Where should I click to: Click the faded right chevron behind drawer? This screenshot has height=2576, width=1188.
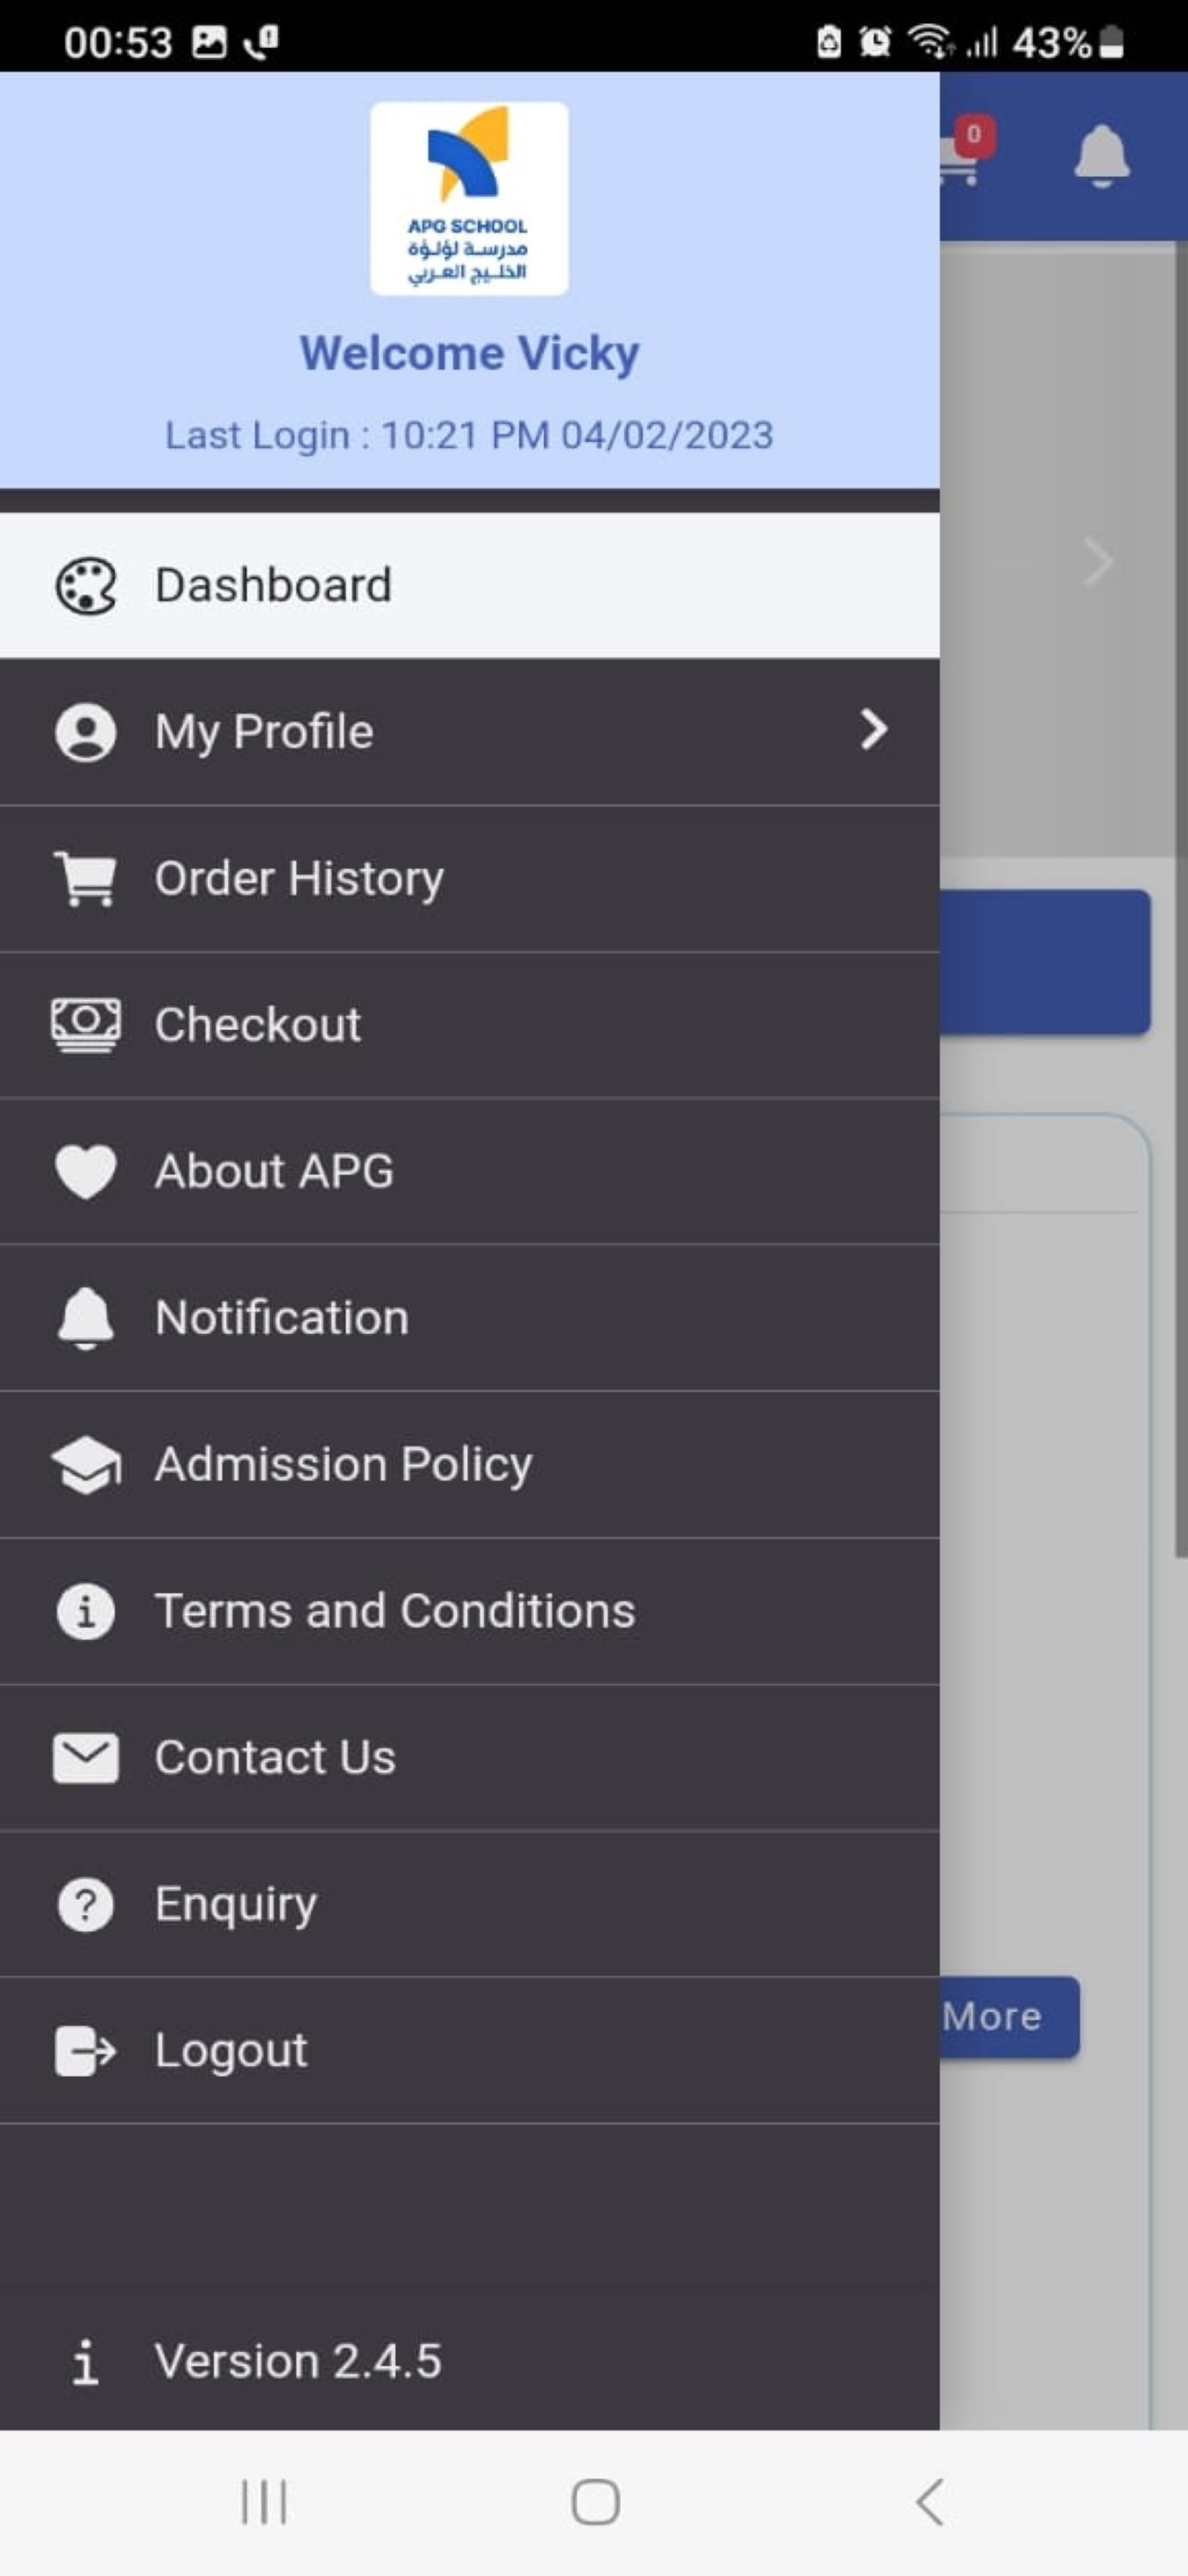click(x=1098, y=562)
